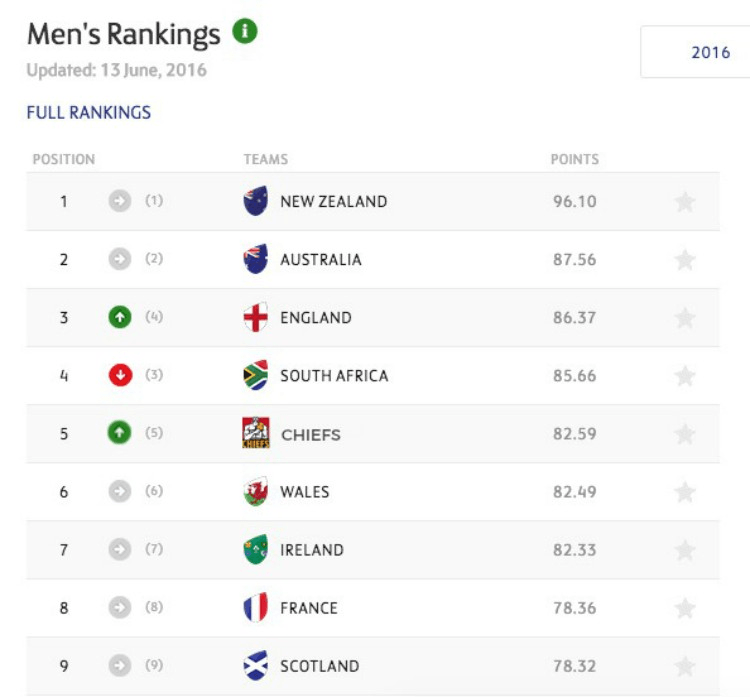Click England's green up-arrow movement icon
The image size is (750, 697).
(x=120, y=317)
